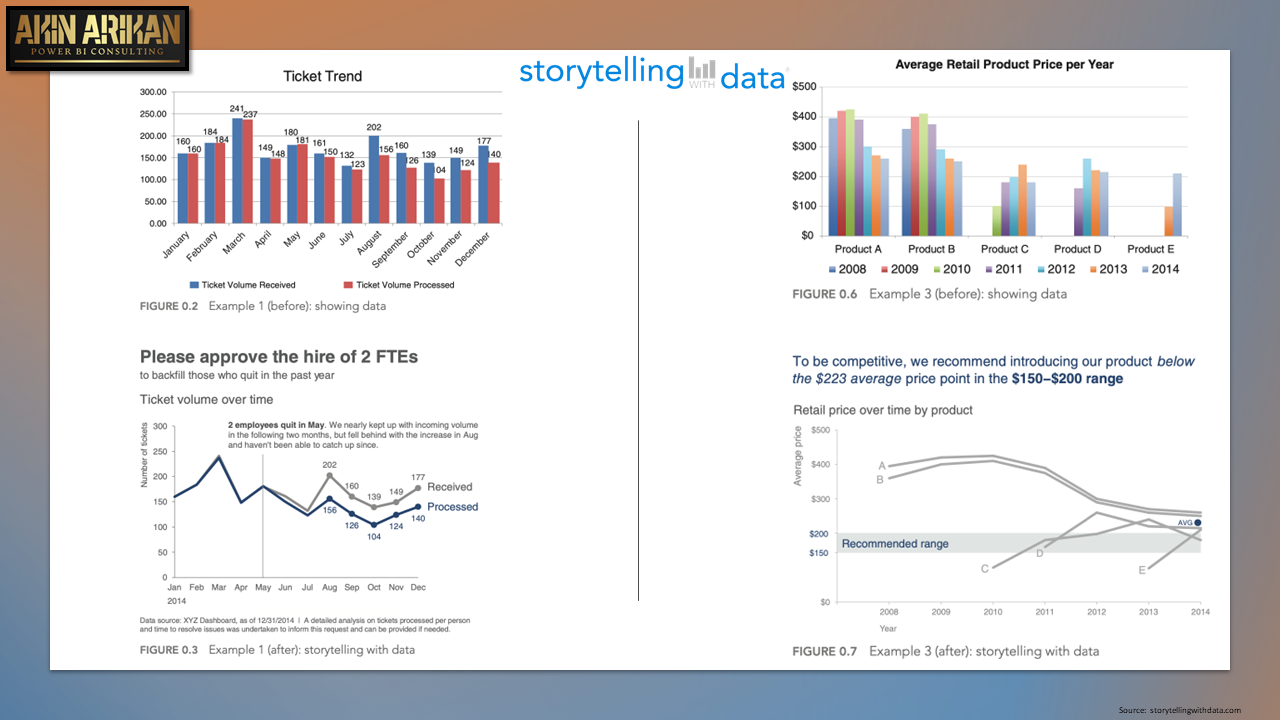1280x720 pixels.
Task: Select the 'FIGURE 0.6' caption
Action: (930, 294)
